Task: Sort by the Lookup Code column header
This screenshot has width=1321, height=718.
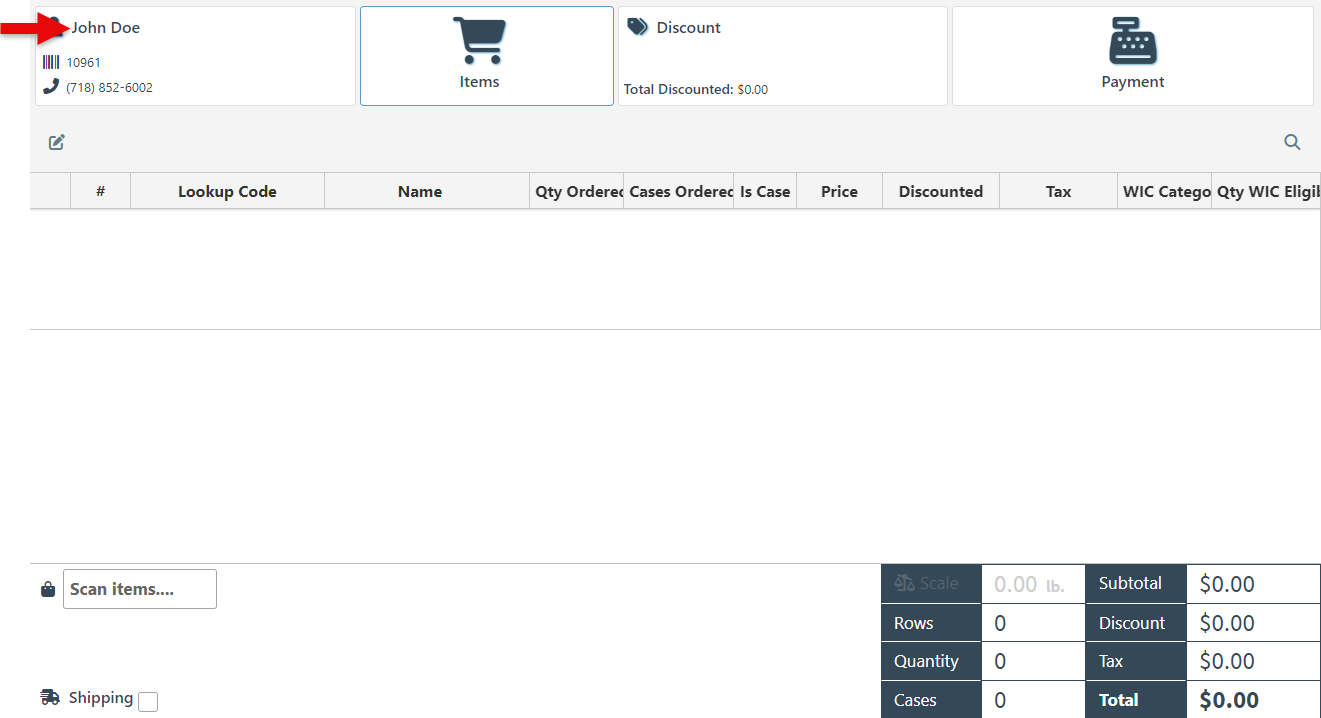Action: click(x=227, y=192)
